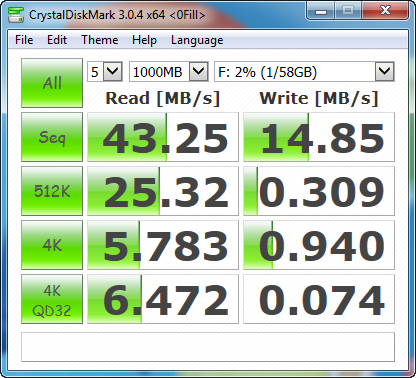
Task: Start the Seq benchmark test
Action: click(x=52, y=137)
